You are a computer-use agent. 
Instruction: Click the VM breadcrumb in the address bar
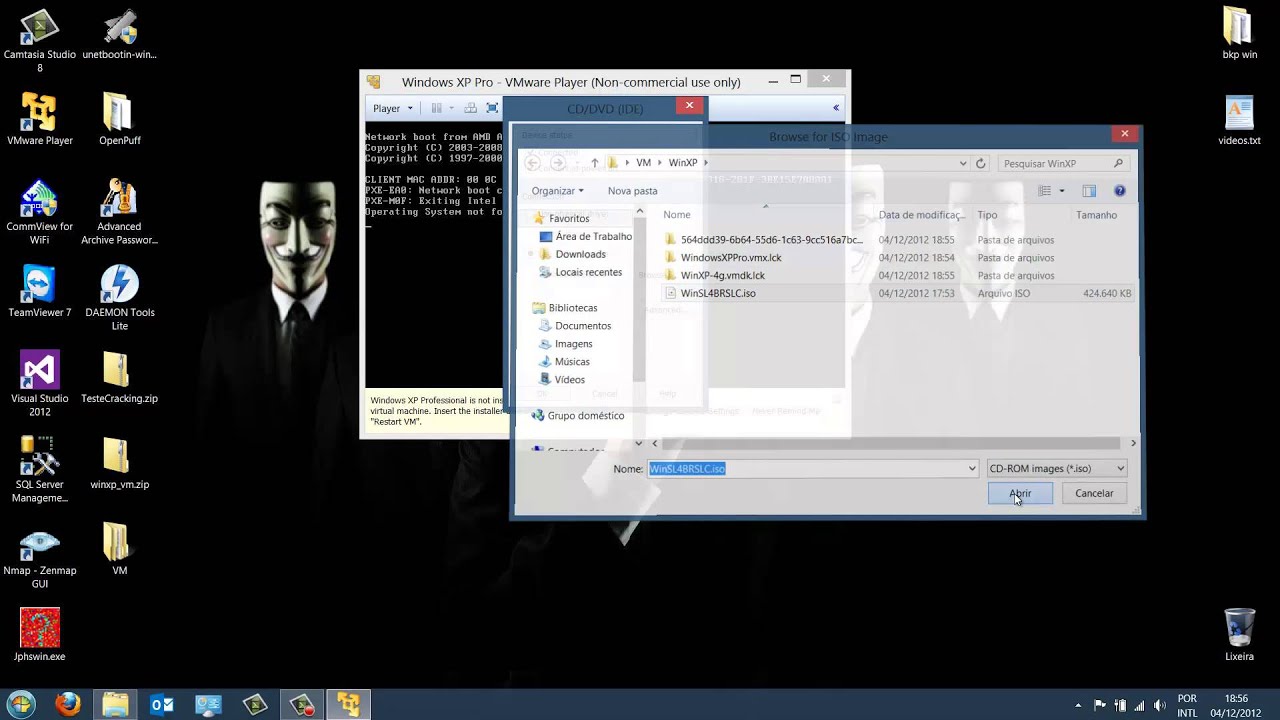[643, 163]
